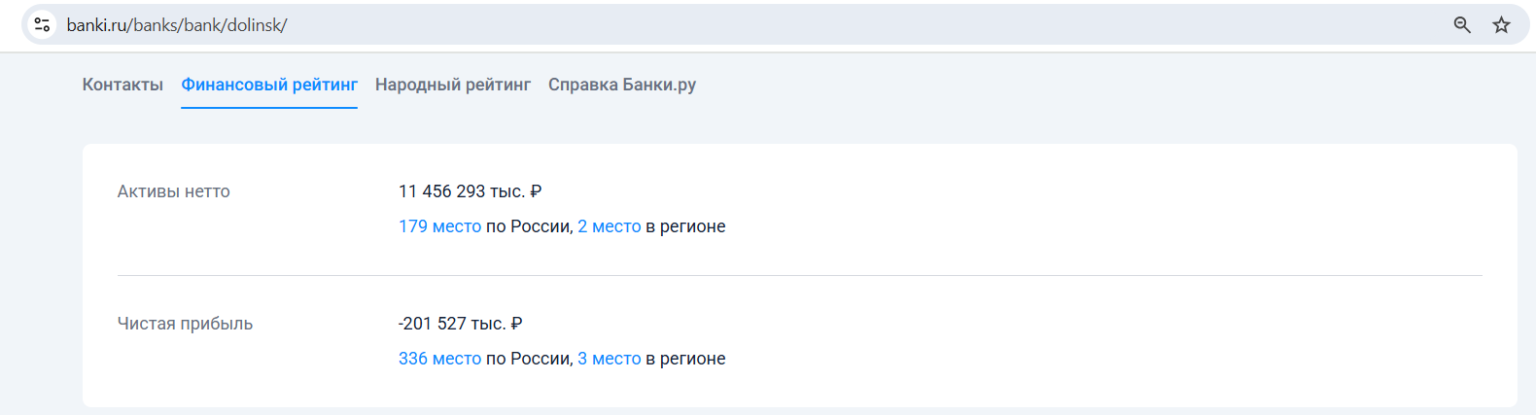This screenshot has height=415, width=1536.
Task: Click the 2 место regional assets link
Action: pyautogui.click(x=609, y=227)
